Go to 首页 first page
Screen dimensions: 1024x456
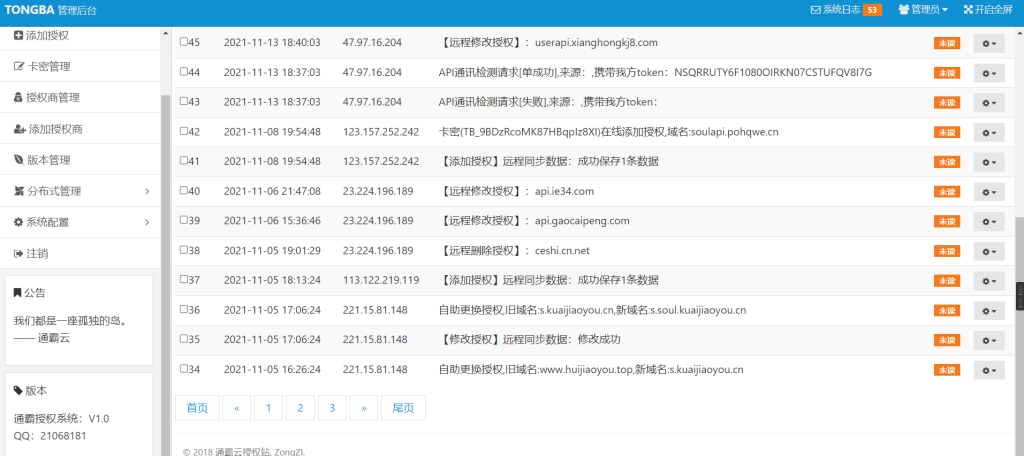pyautogui.click(x=197, y=408)
